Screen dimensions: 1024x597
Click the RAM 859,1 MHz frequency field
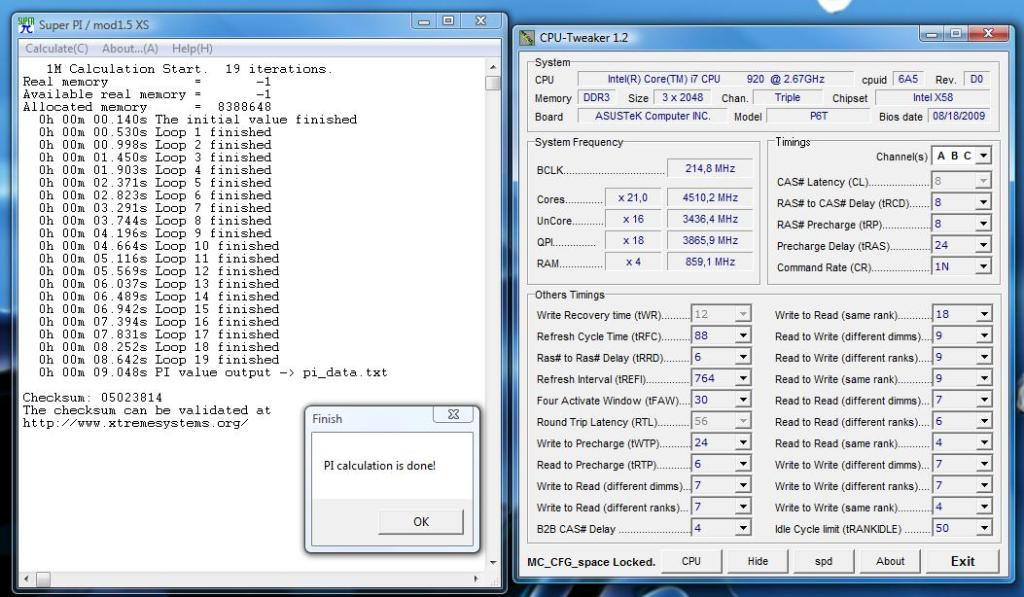coord(710,262)
